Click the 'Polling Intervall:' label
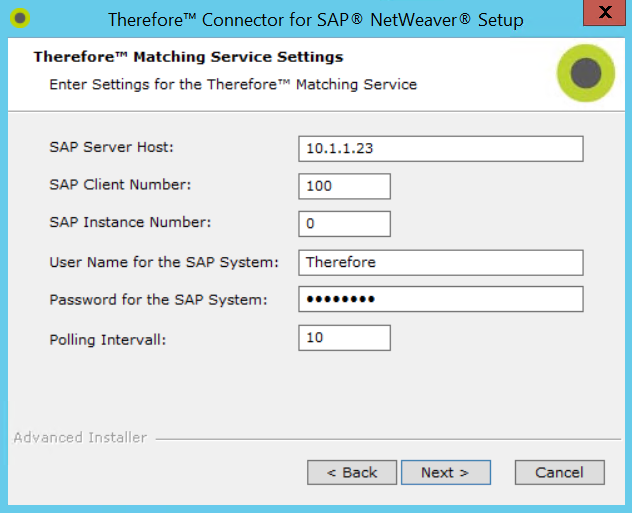 click(x=107, y=339)
